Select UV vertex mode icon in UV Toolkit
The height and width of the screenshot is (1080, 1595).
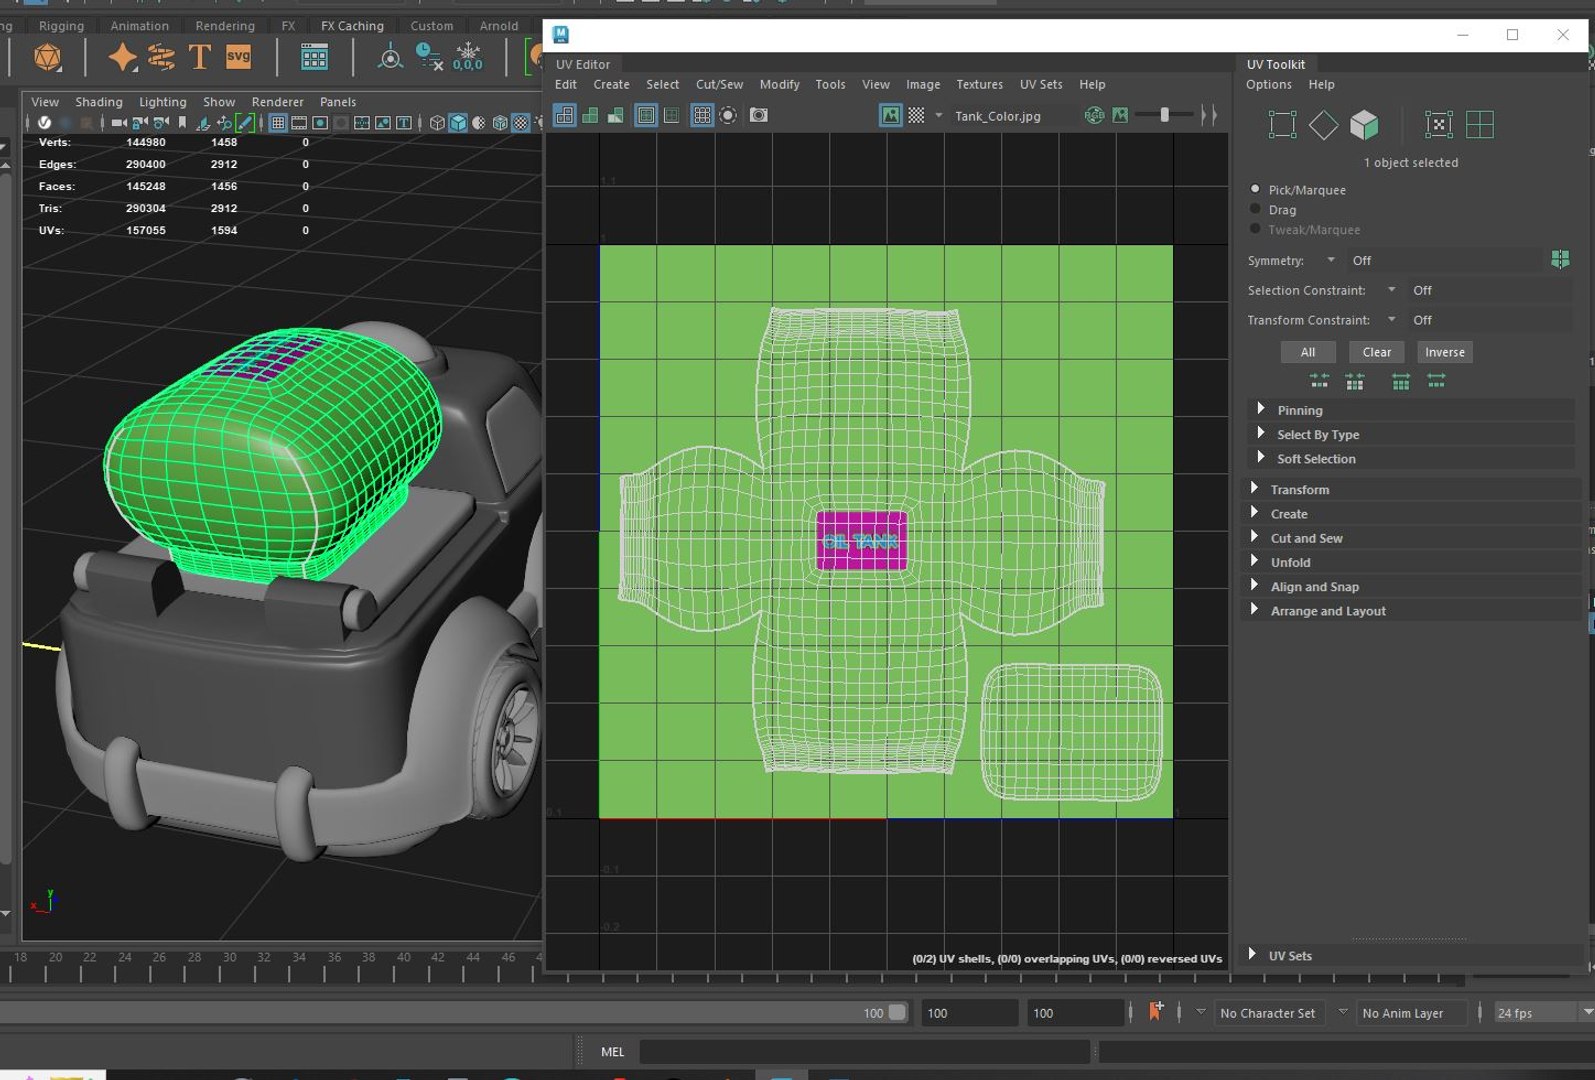click(1282, 125)
